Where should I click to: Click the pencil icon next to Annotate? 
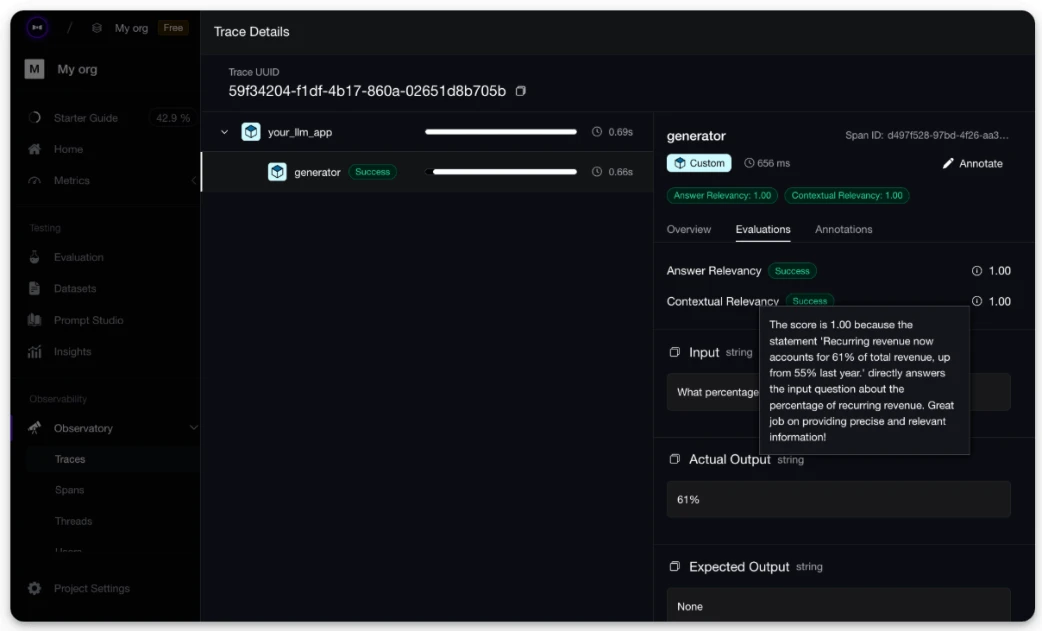(x=948, y=163)
